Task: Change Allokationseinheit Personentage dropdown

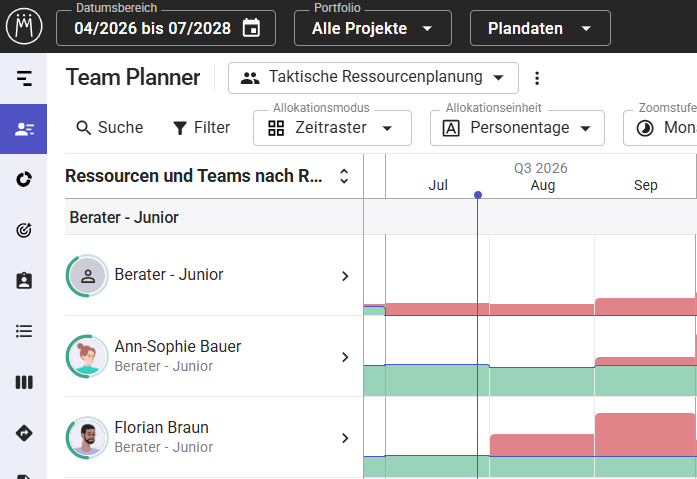Action: point(517,128)
